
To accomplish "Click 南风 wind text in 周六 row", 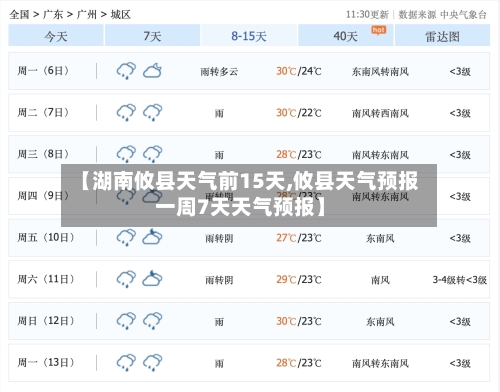I will click(x=380, y=280).
